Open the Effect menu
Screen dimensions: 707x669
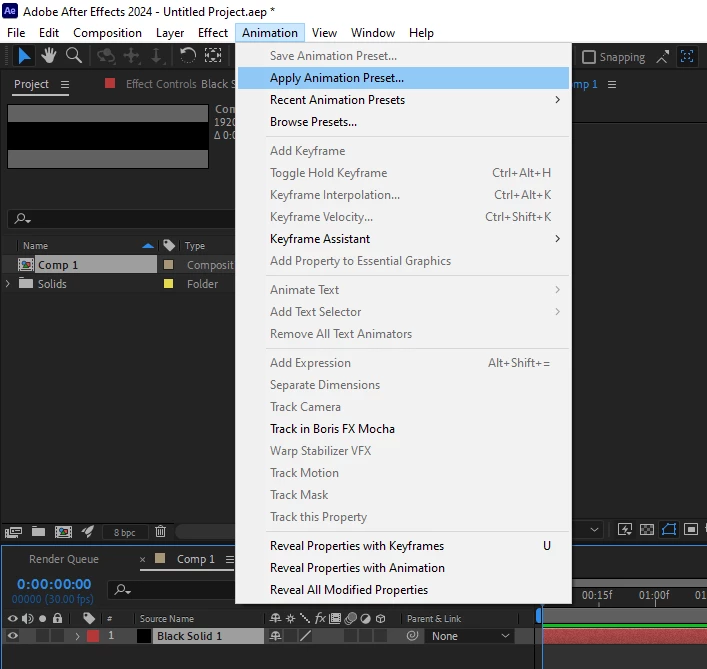(x=213, y=33)
